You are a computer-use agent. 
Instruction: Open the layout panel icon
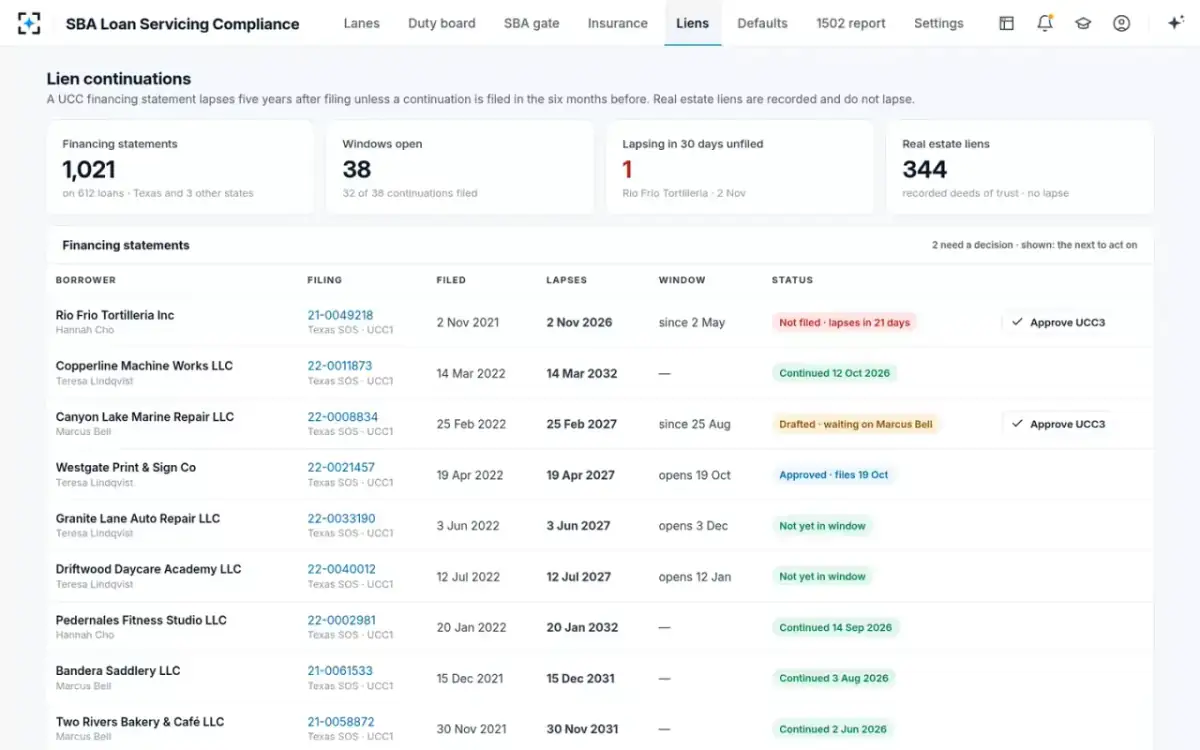point(1006,23)
